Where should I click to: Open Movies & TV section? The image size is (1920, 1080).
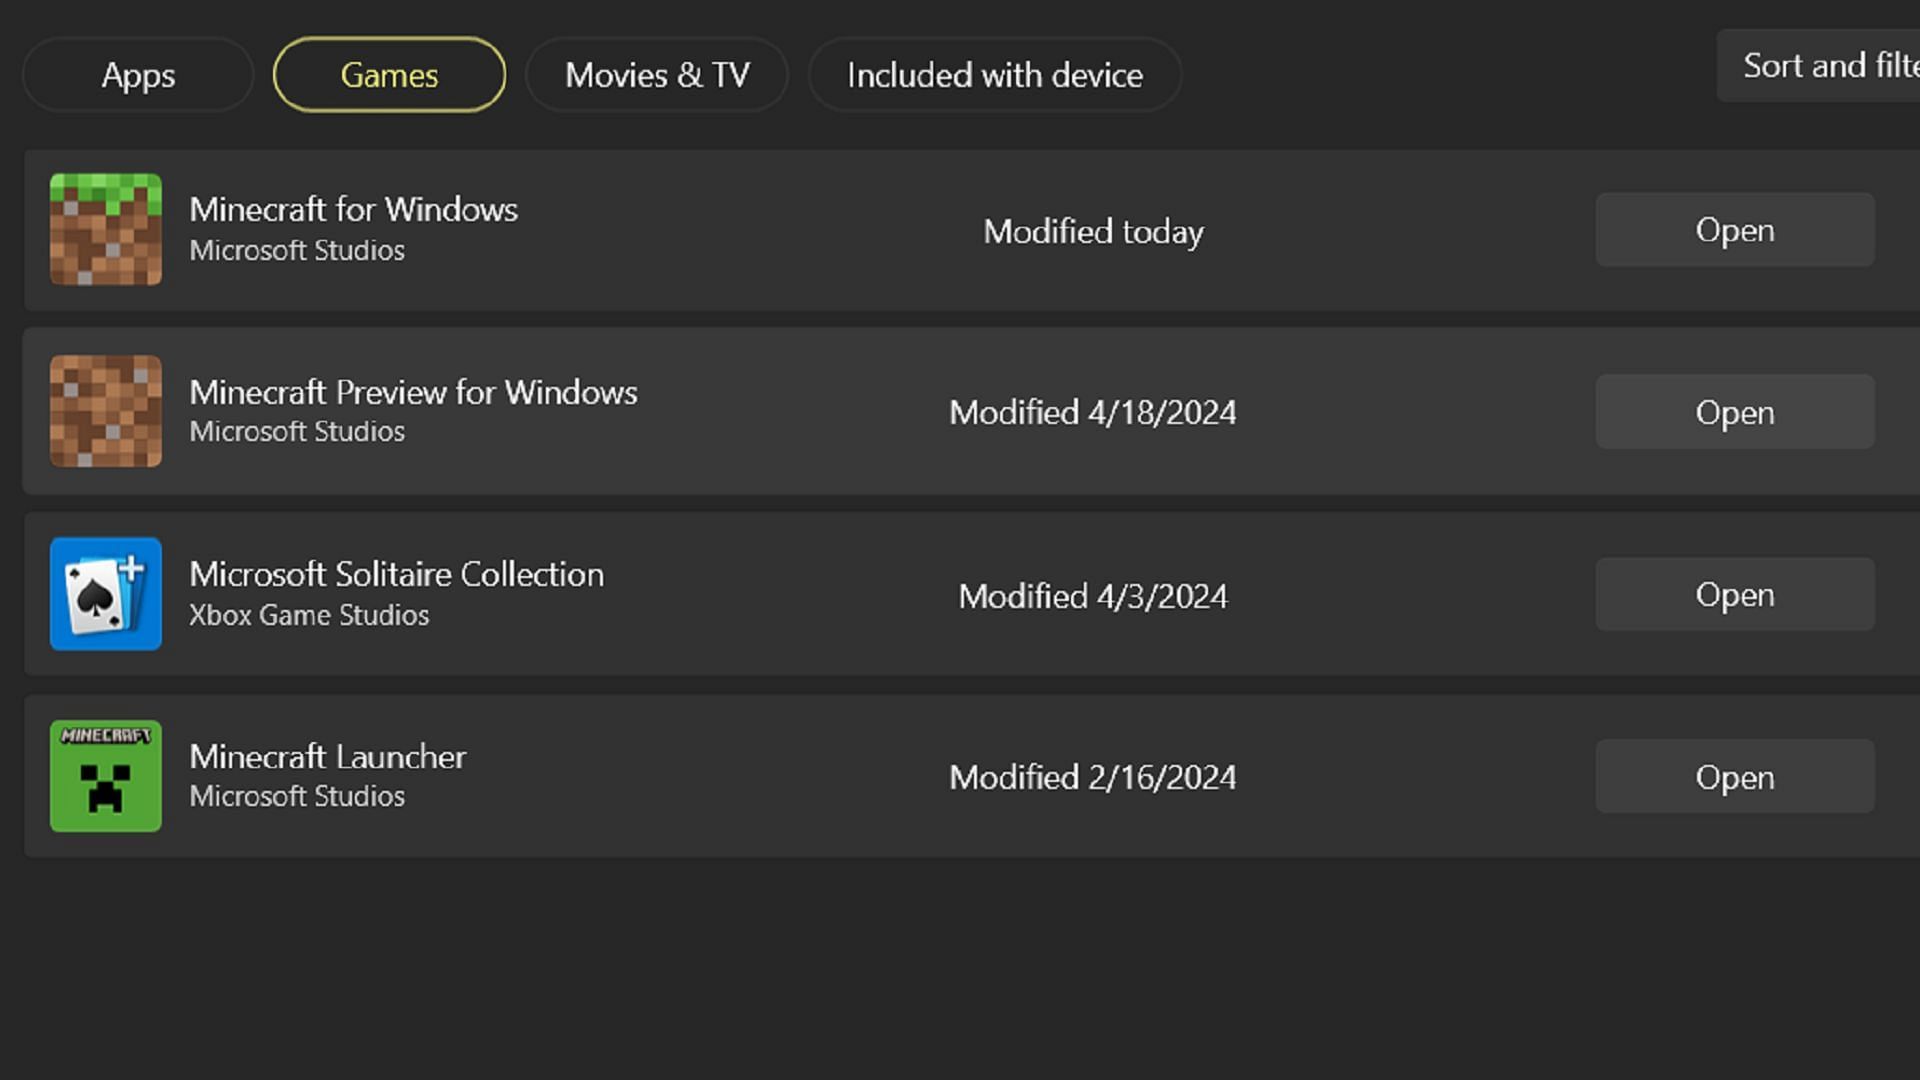click(657, 75)
